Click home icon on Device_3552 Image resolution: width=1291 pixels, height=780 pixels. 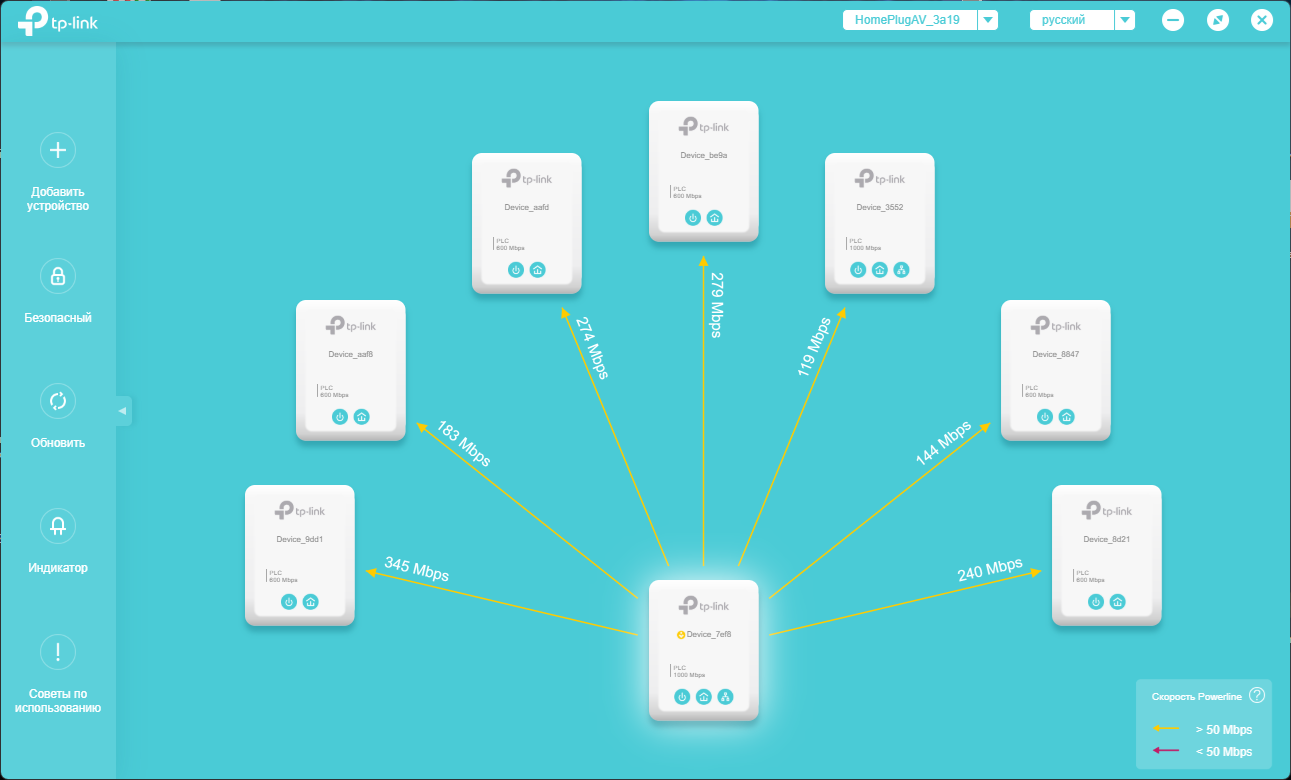pos(880,270)
